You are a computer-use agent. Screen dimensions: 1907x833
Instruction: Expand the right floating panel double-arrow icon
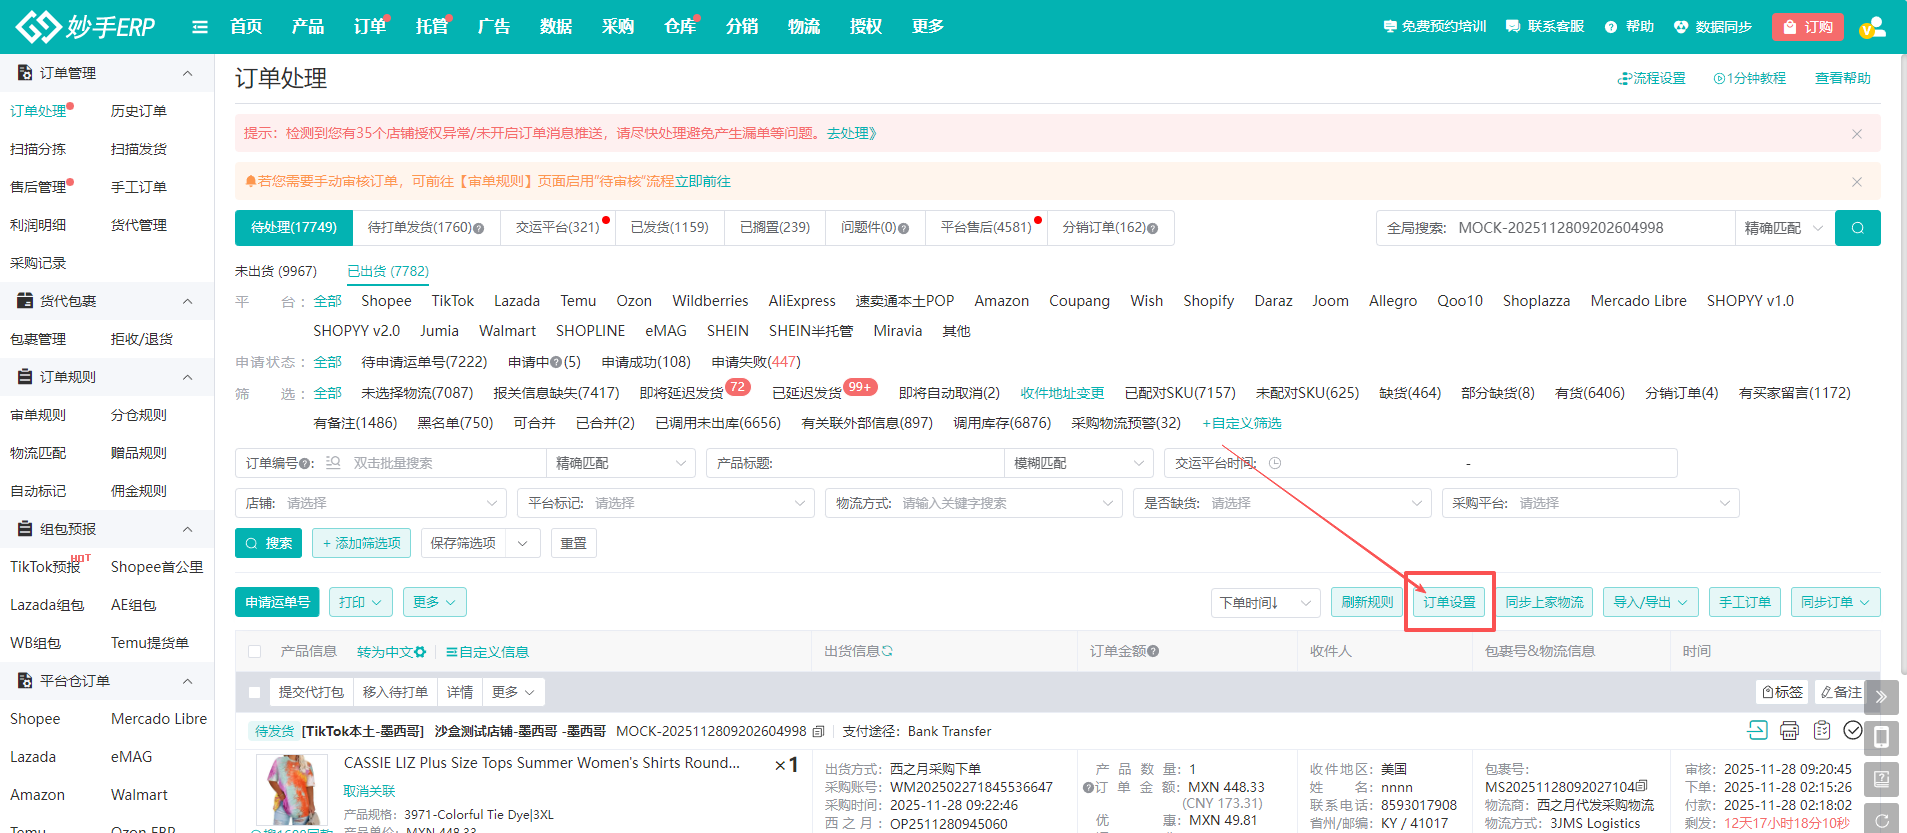pos(1881,697)
